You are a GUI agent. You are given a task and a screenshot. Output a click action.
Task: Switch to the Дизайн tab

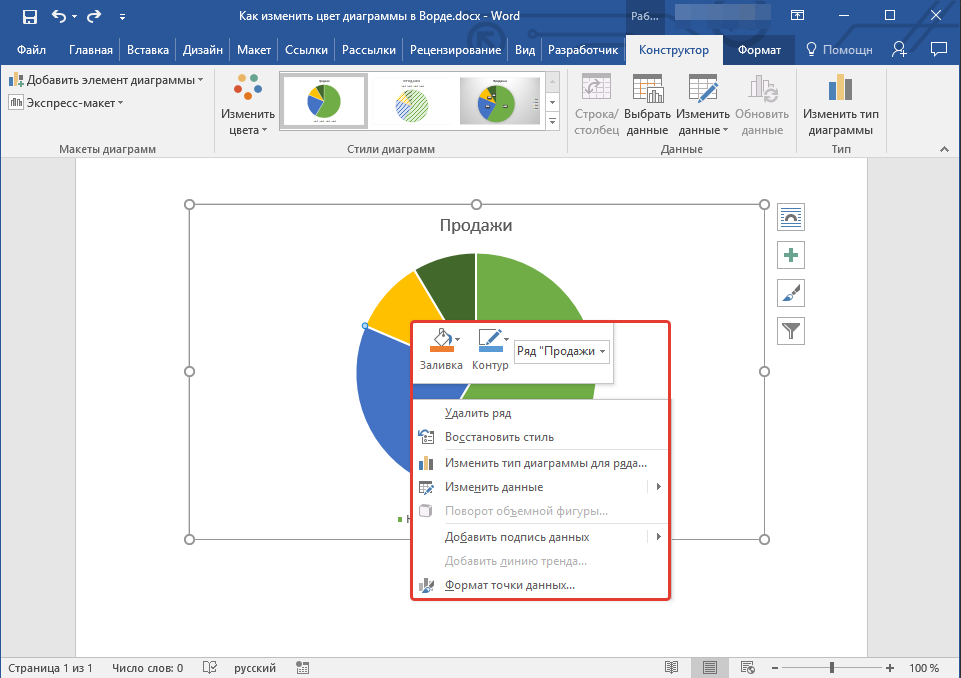[203, 50]
